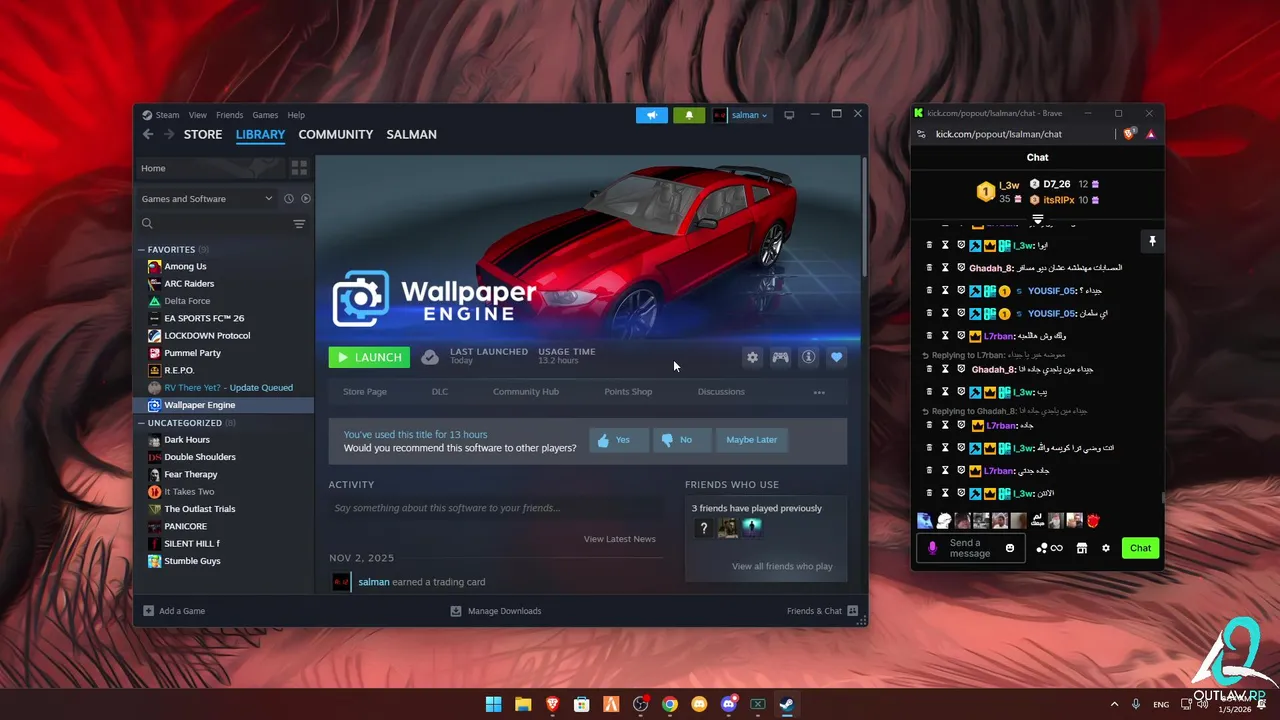
Task: Go back with Steam back arrow
Action: point(148,134)
